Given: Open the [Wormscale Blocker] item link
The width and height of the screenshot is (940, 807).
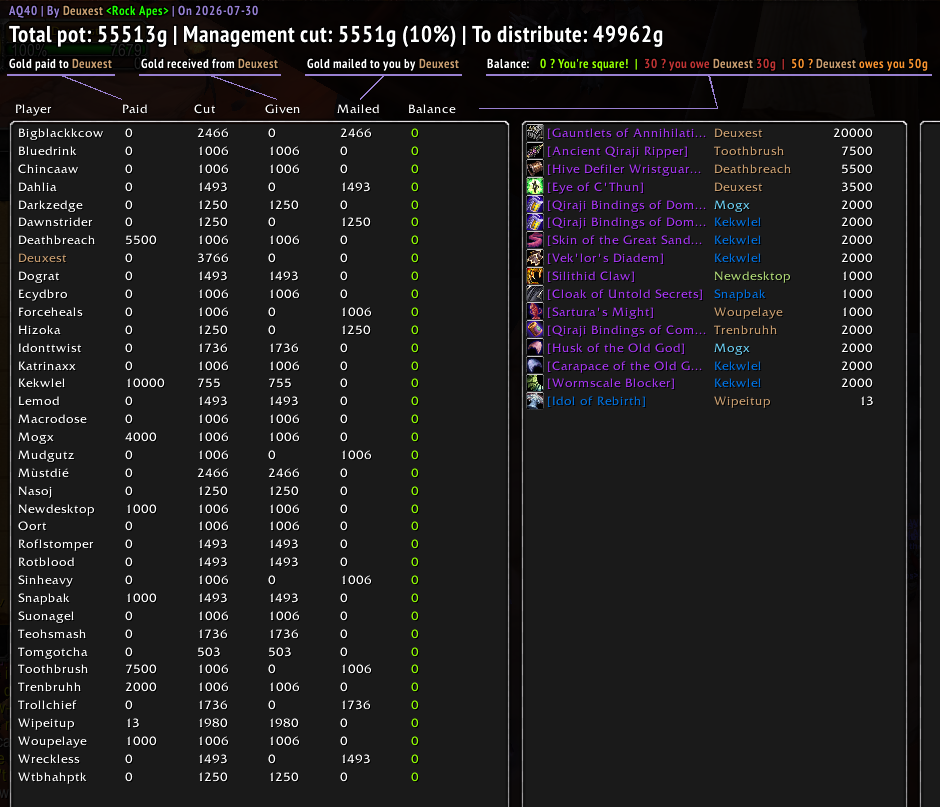Looking at the screenshot, I should 611,383.
